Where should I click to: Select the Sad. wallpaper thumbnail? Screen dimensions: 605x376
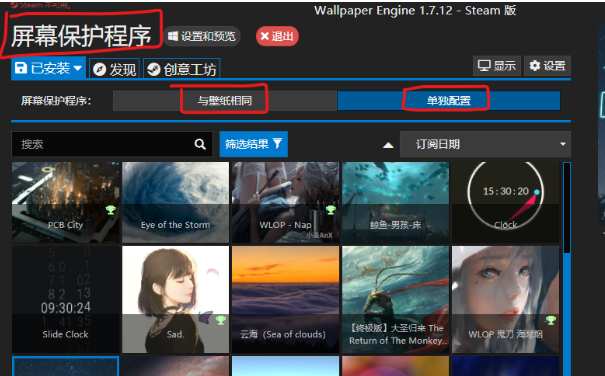(176, 300)
